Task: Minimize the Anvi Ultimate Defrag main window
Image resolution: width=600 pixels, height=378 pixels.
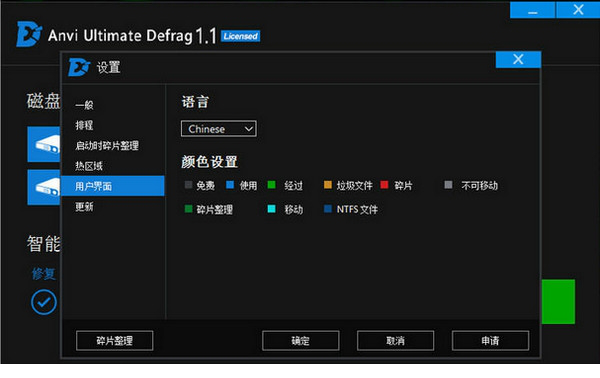Action: [532, 10]
